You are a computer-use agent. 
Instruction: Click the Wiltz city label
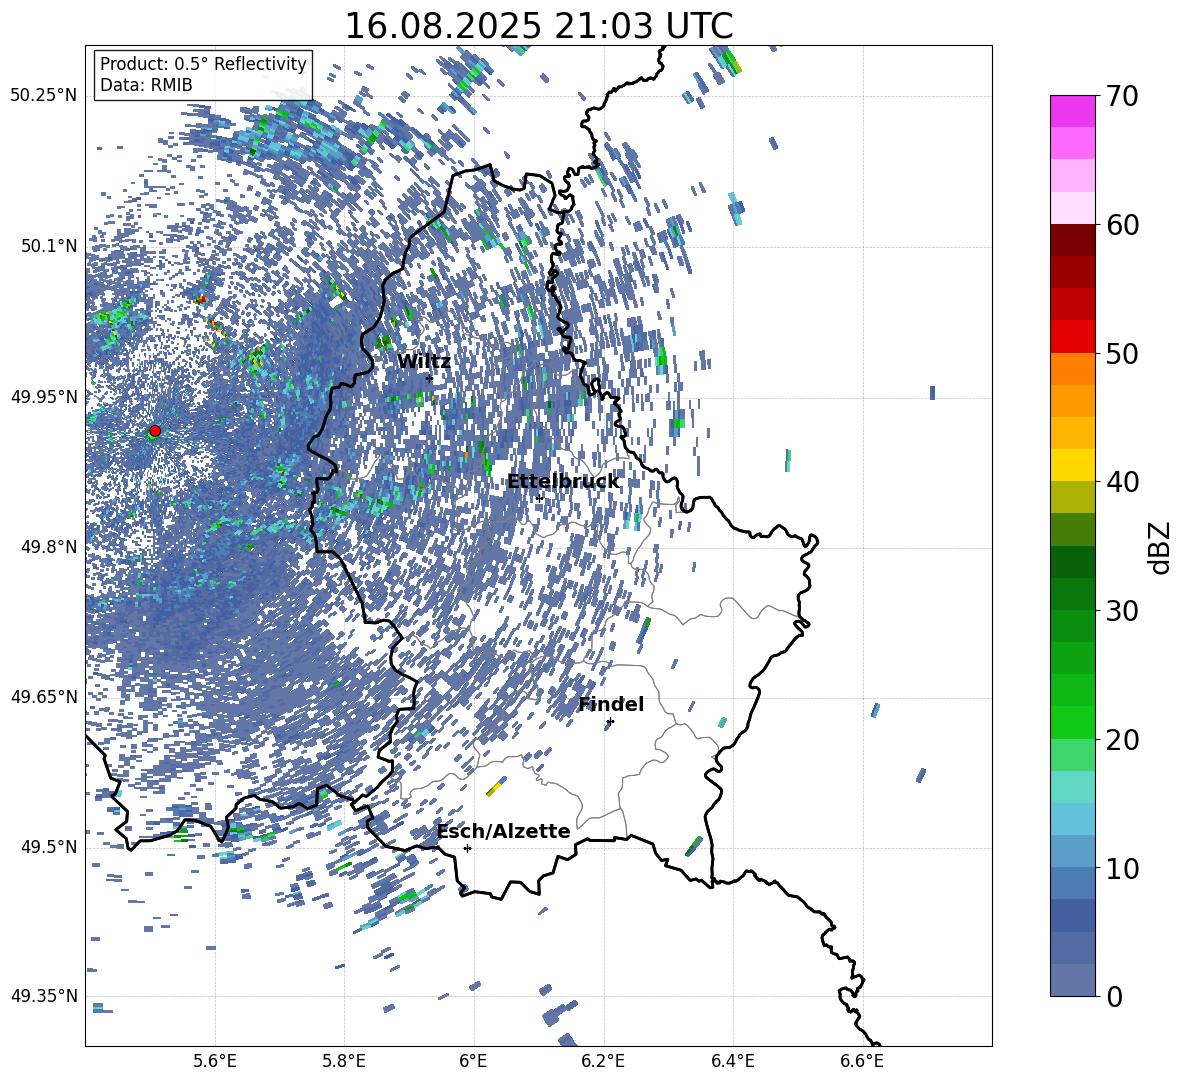tap(424, 362)
